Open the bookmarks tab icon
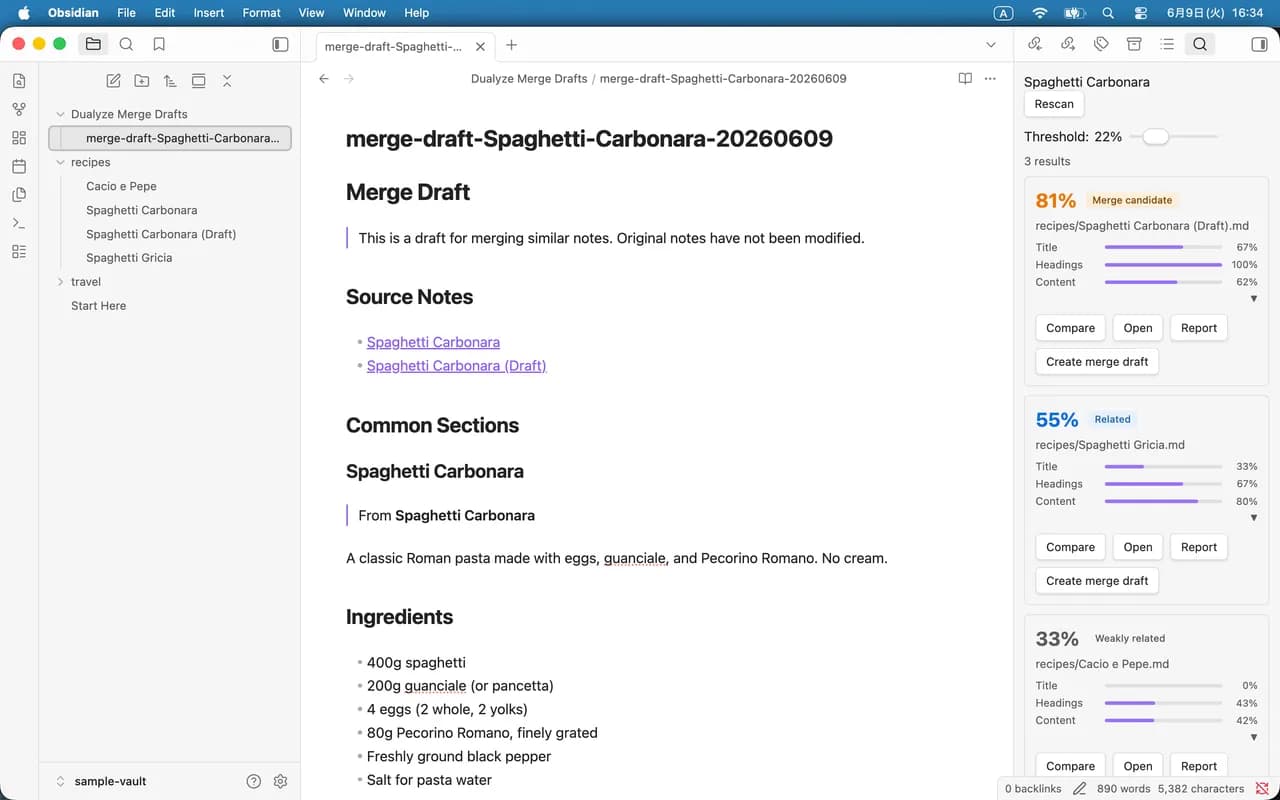Screen dimensions: 1280x800 pyautogui.click(x=159, y=44)
